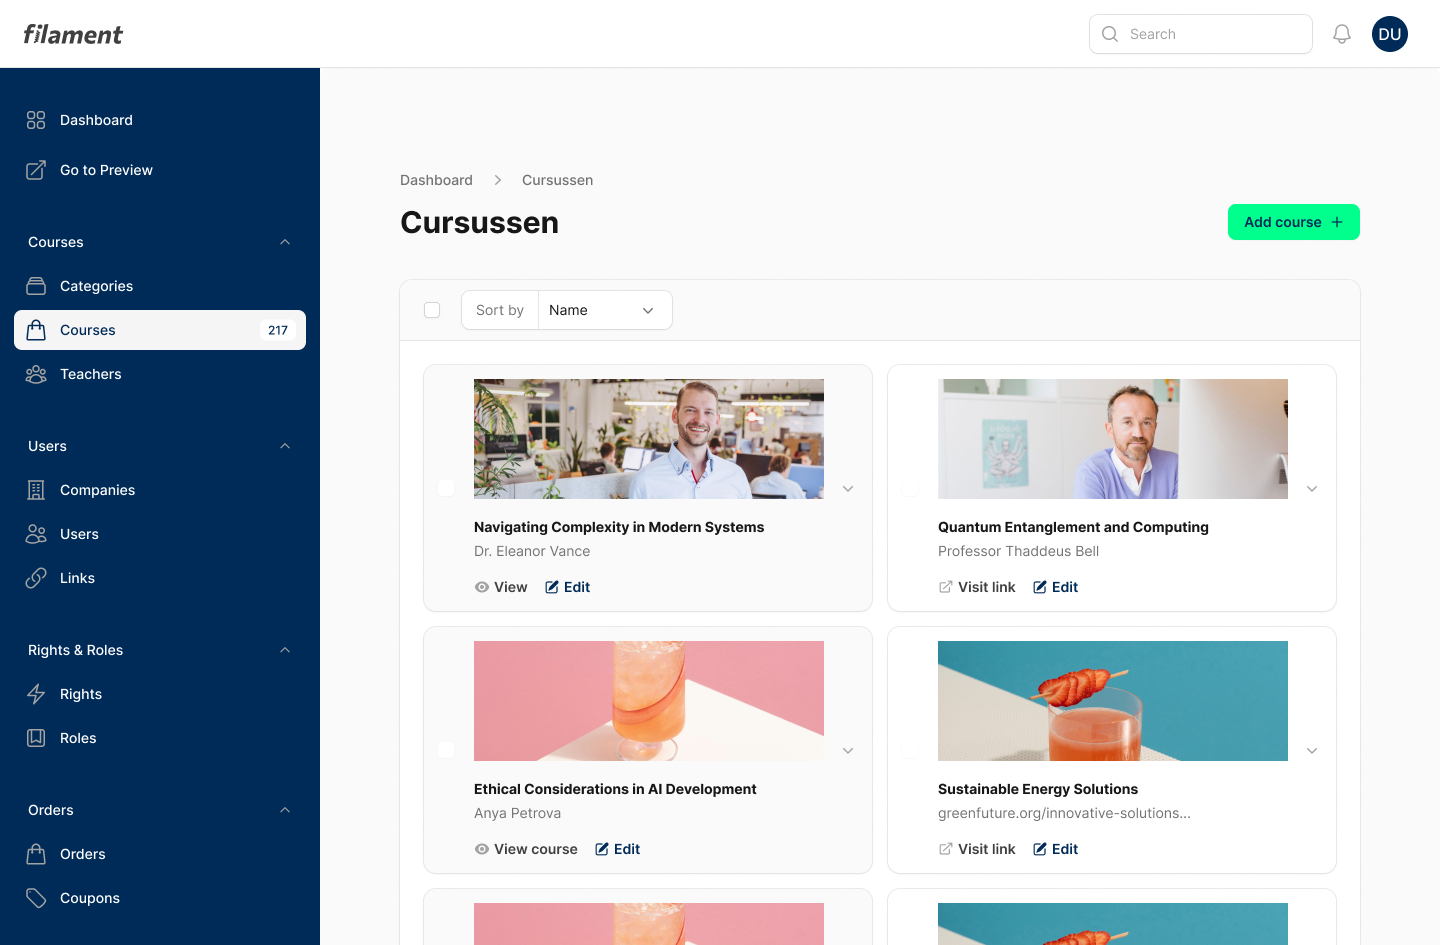Open Dashboard in the sidebar
Screen dimensions: 1440x945
click(160, 120)
